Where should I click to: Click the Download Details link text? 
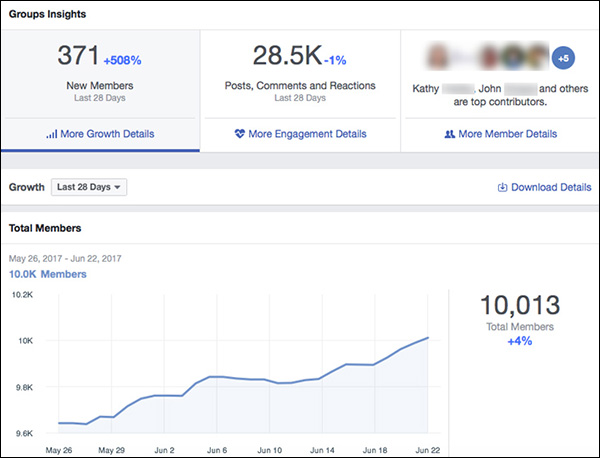[551, 187]
